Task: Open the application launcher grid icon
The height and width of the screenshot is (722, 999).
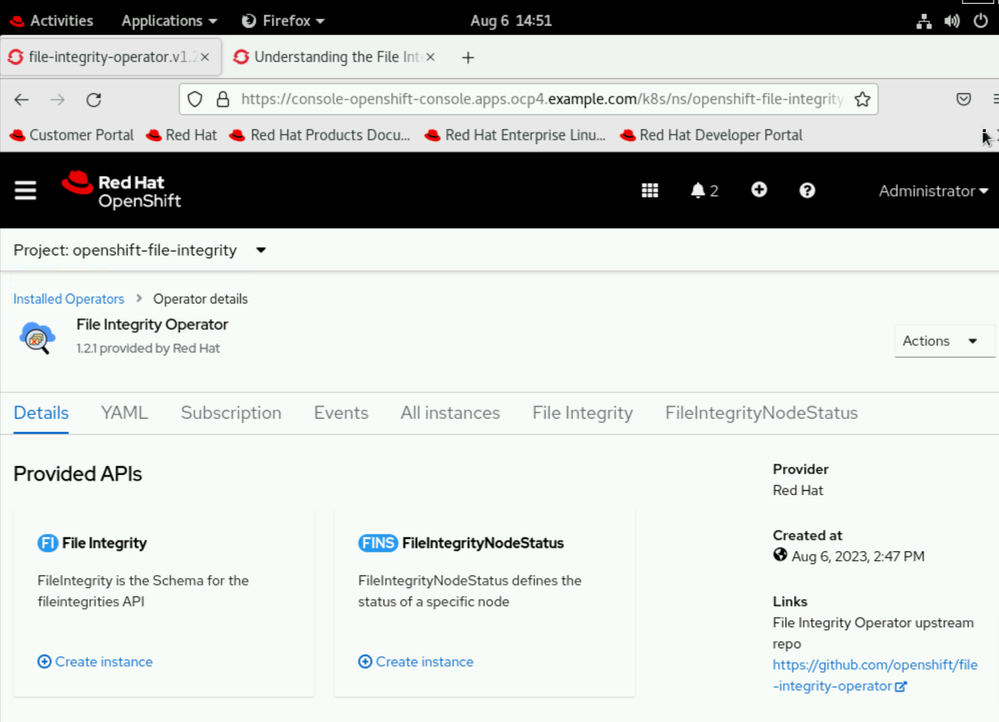Action: coord(650,191)
